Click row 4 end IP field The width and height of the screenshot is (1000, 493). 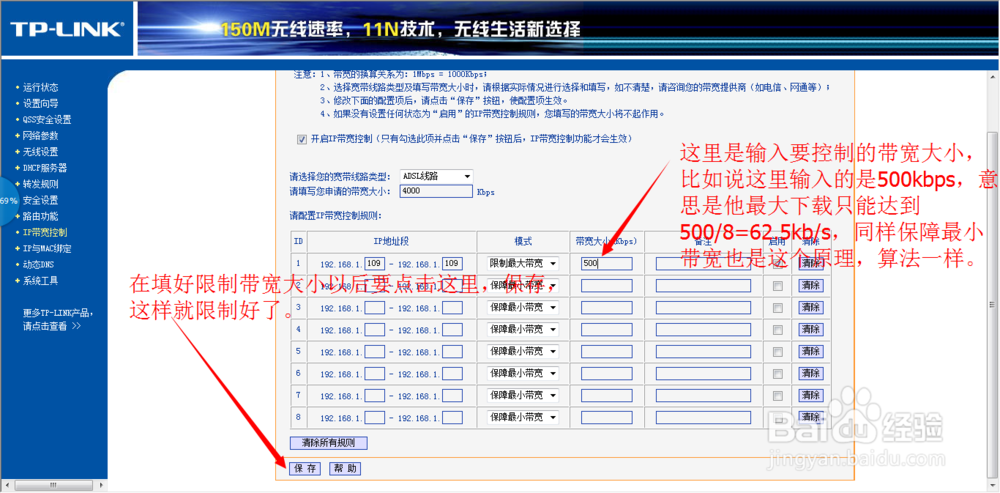click(452, 329)
